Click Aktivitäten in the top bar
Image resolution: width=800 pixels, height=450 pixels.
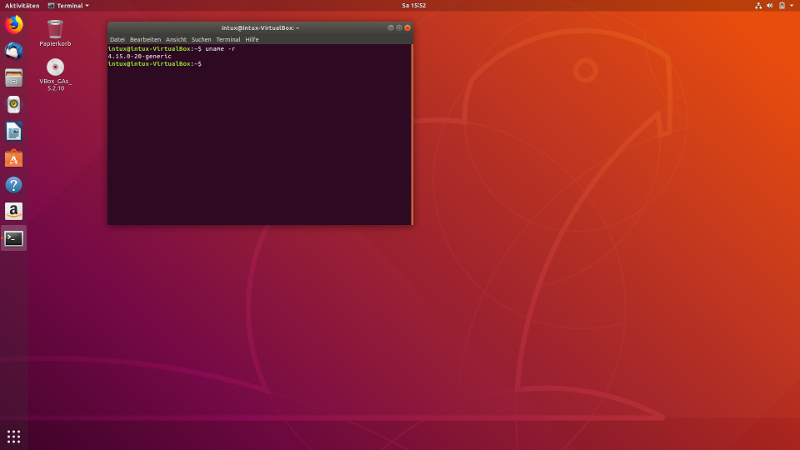point(22,6)
